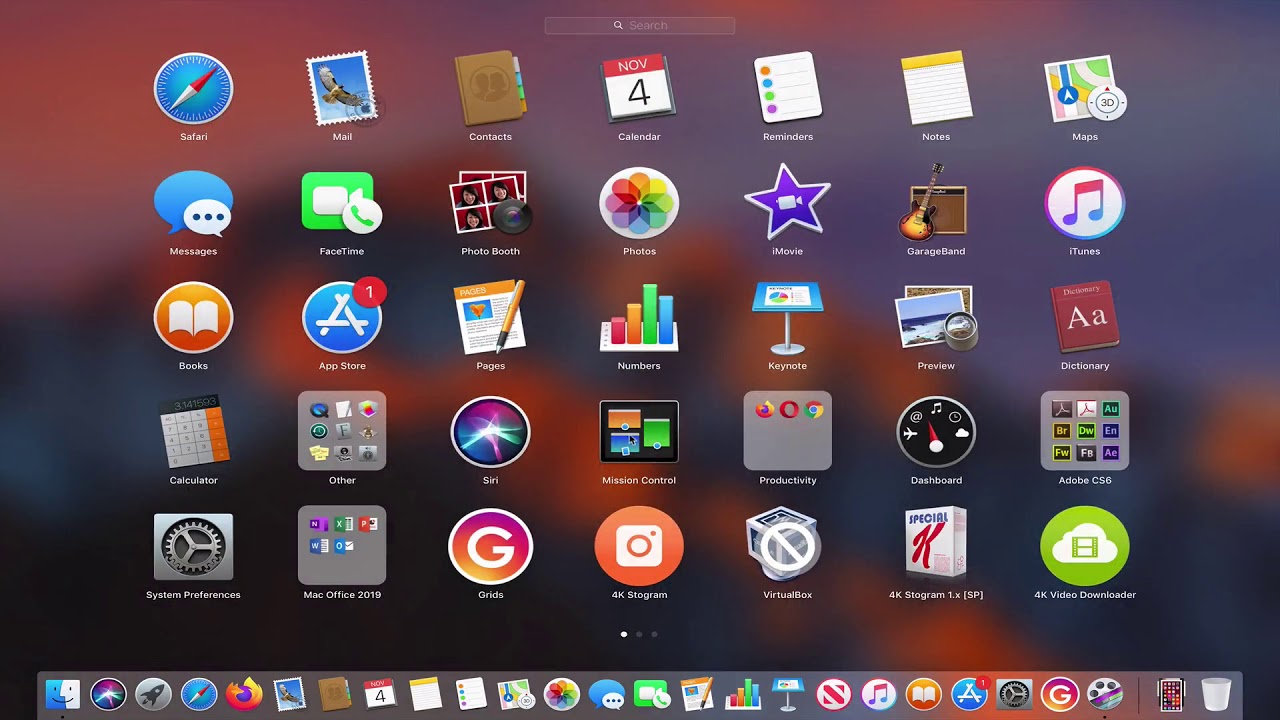The image size is (1280, 720).
Task: Open 4K Video Downloader app
Action: [1085, 547]
